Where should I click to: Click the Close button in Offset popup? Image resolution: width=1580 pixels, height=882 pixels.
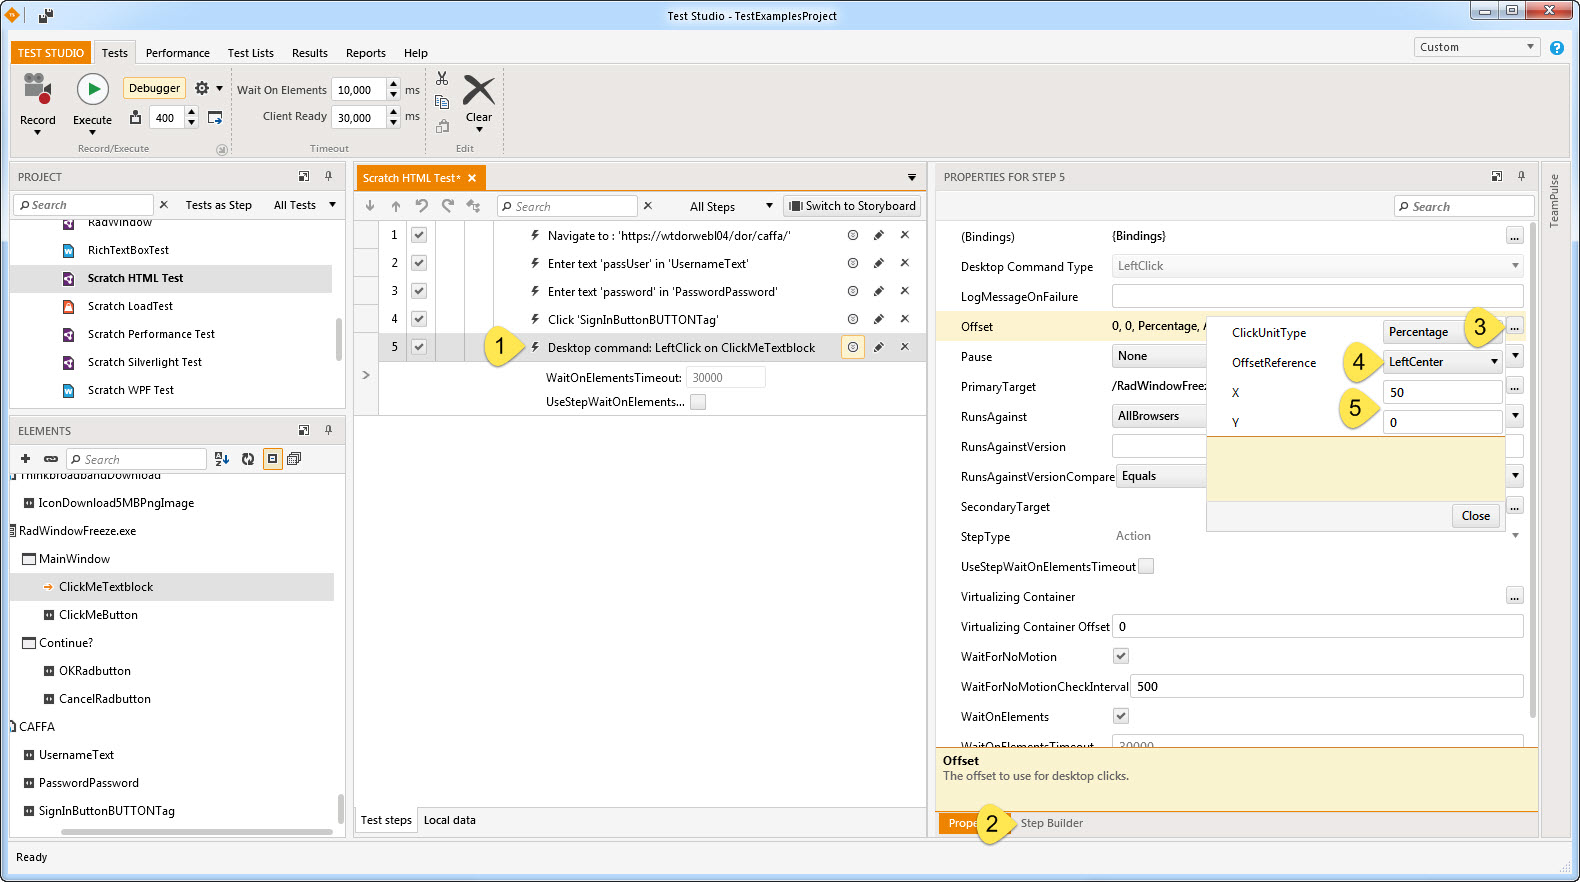(x=1475, y=516)
